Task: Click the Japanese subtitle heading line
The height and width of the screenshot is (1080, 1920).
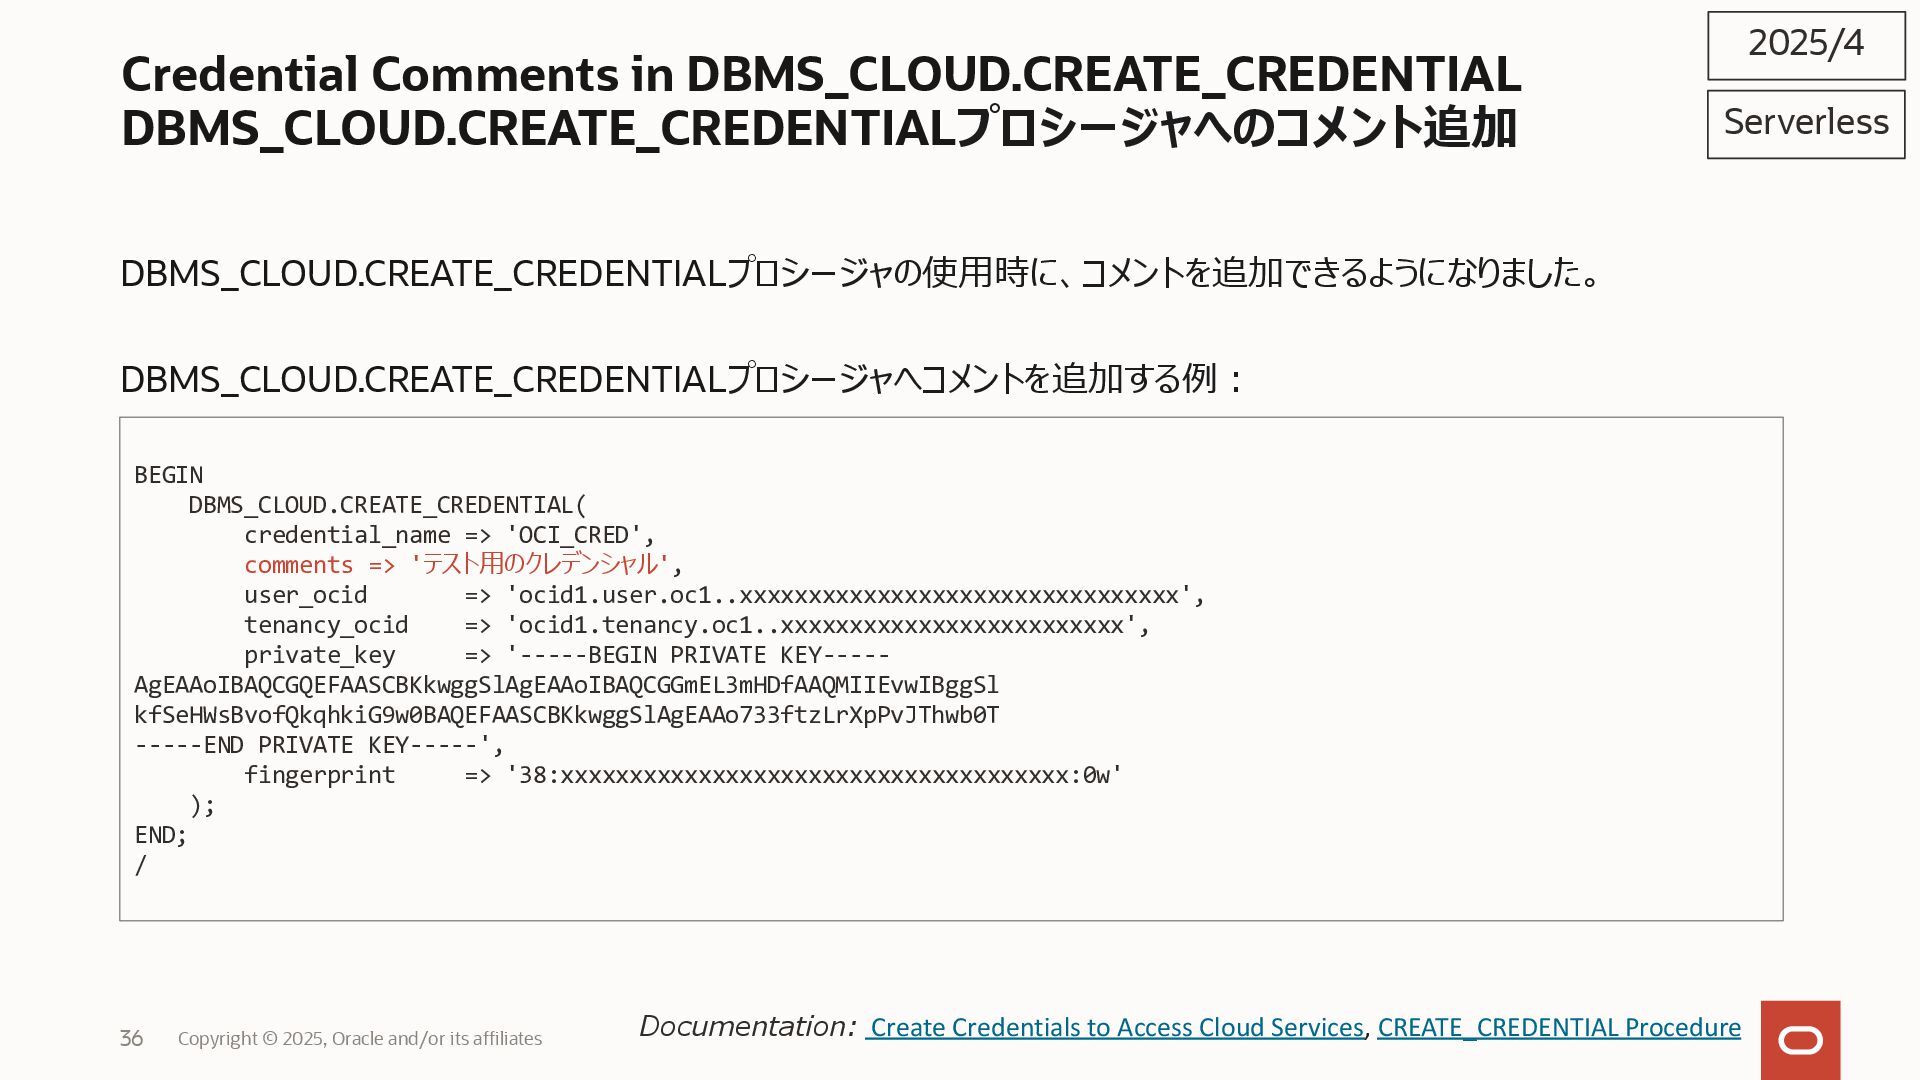Action: click(x=818, y=129)
